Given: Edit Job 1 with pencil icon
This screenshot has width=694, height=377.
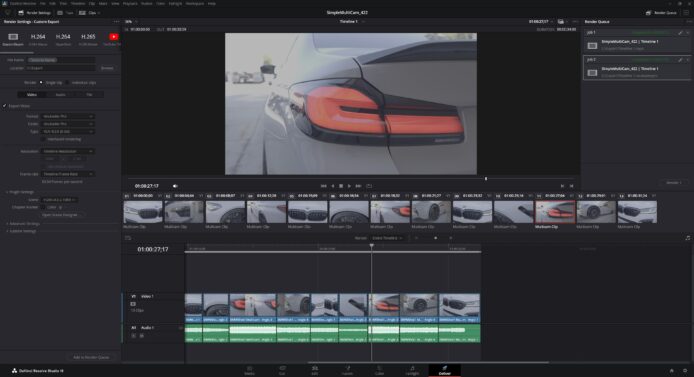Looking at the screenshot, I should pyautogui.click(x=680, y=33).
